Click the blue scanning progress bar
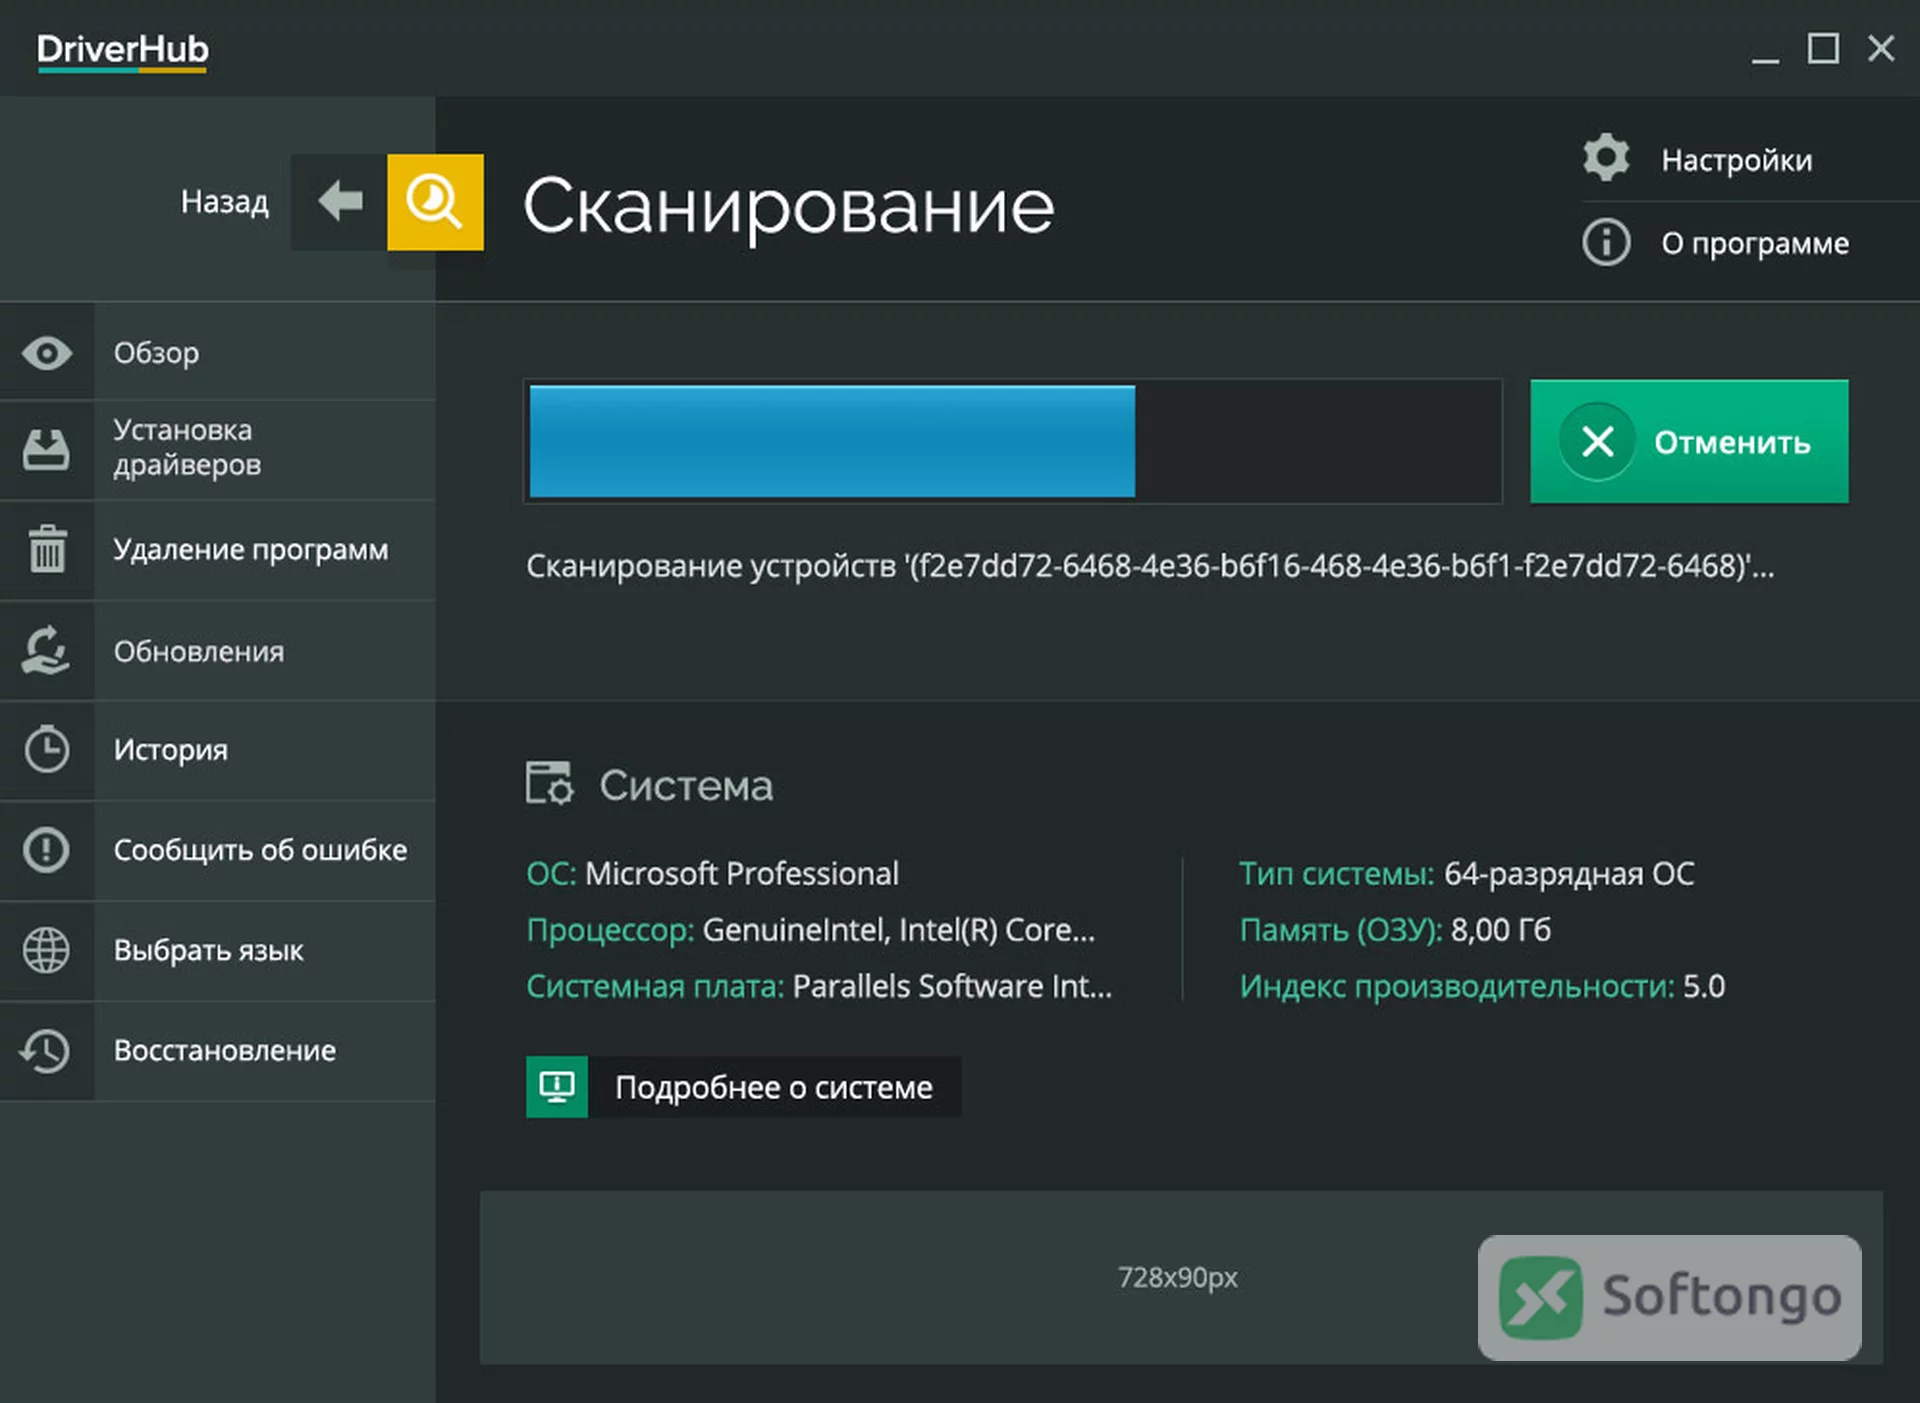The height and width of the screenshot is (1403, 1920). (1013, 441)
